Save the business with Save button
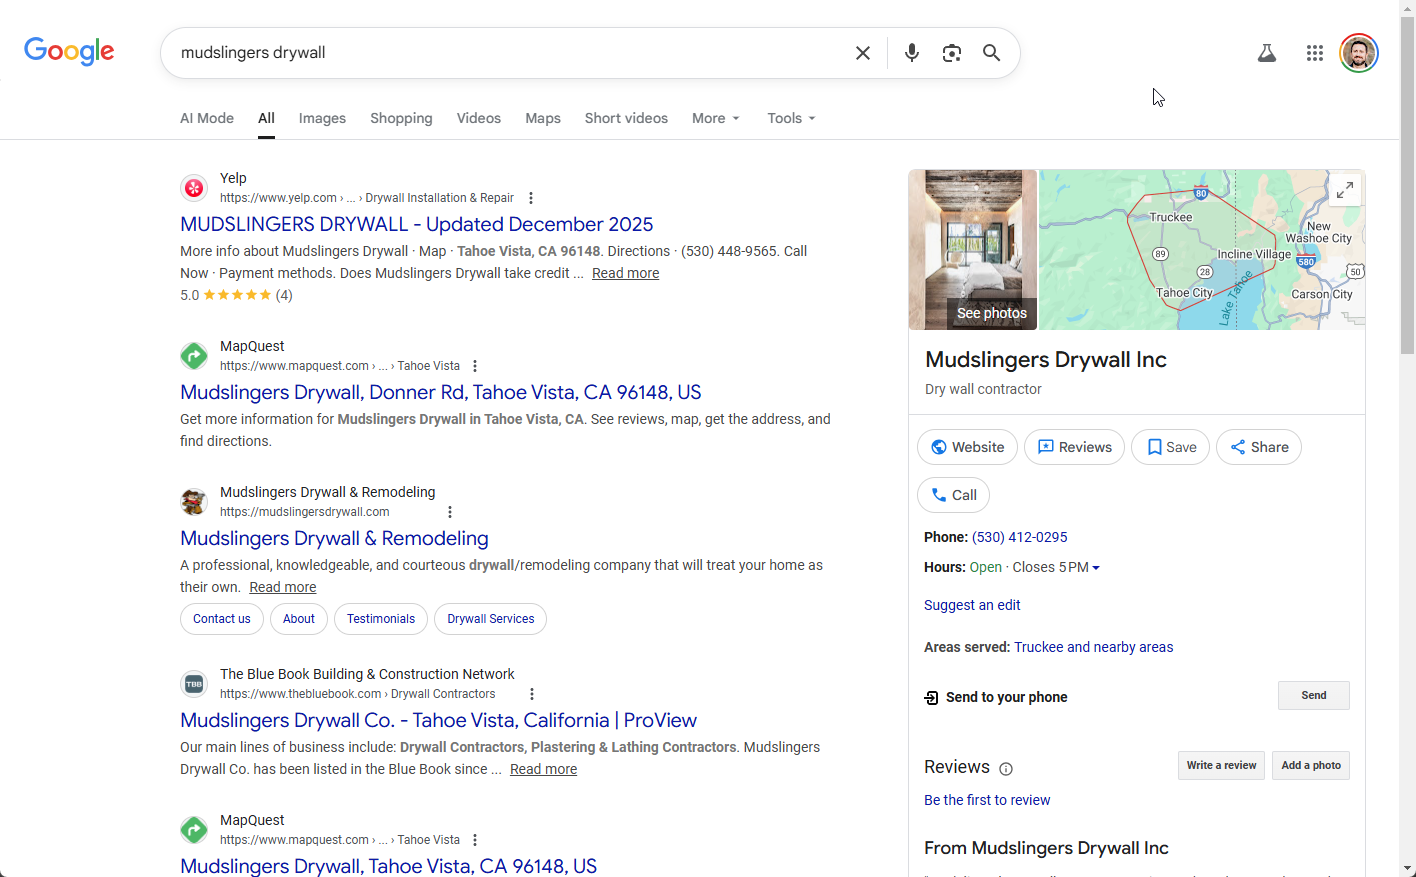Image resolution: width=1416 pixels, height=877 pixels. [1170, 447]
